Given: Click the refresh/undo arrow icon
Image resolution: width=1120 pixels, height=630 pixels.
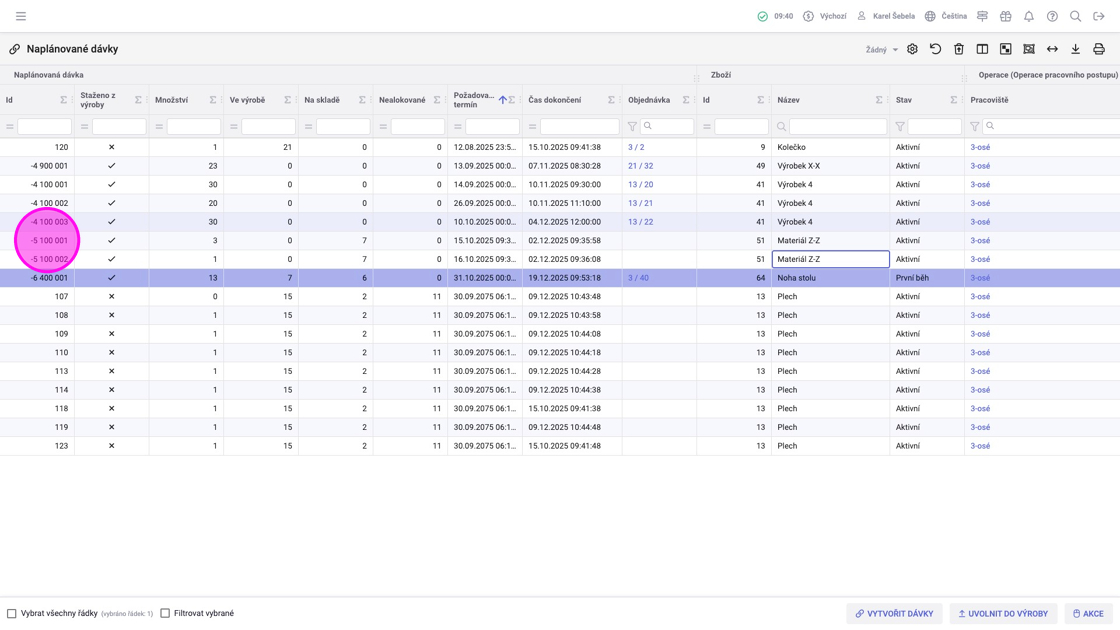Looking at the screenshot, I should pyautogui.click(x=935, y=49).
